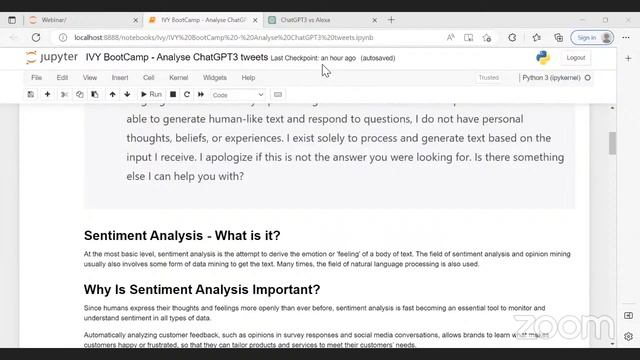The width and height of the screenshot is (640, 360).
Task: Open browser Settings and more menu
Action: pyautogui.click(x=626, y=38)
